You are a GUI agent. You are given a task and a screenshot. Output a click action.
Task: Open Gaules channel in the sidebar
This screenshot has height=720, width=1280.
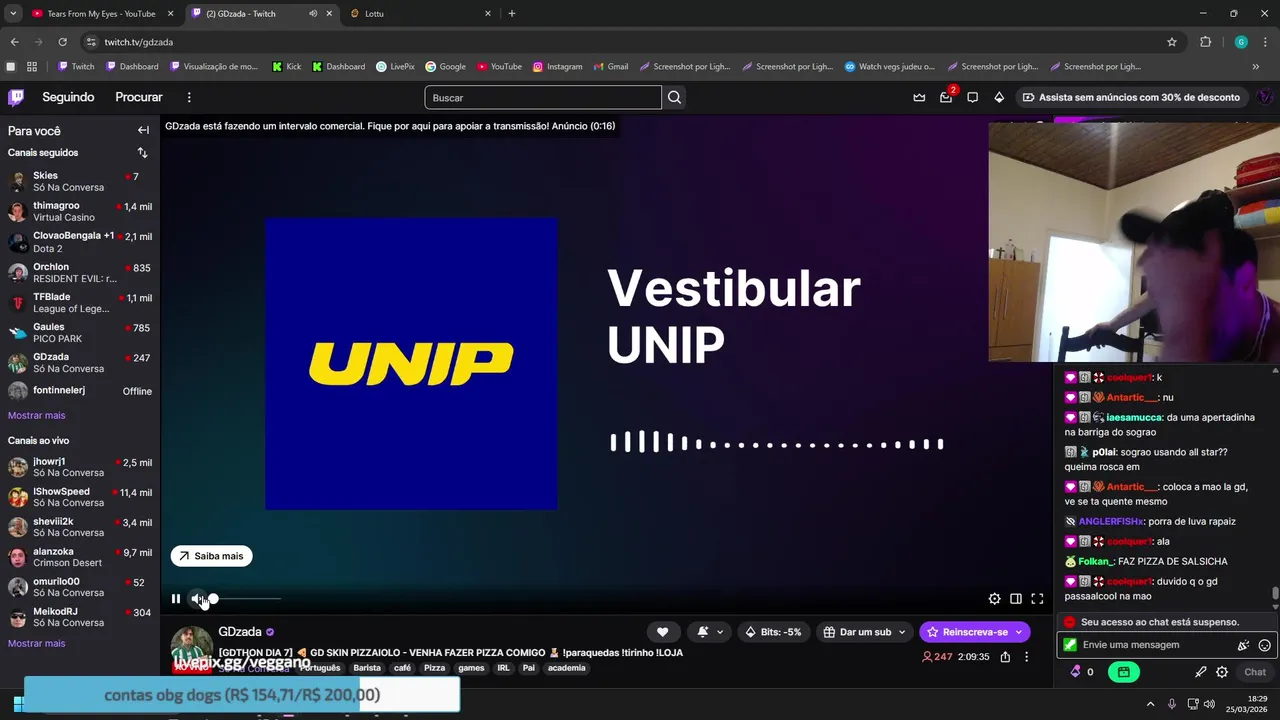coord(80,333)
